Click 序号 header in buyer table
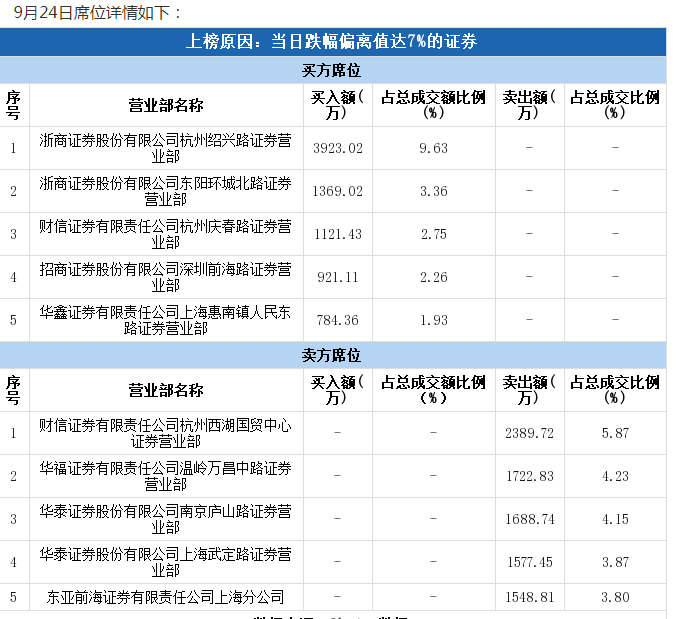The height and width of the screenshot is (619, 677). [x=13, y=105]
